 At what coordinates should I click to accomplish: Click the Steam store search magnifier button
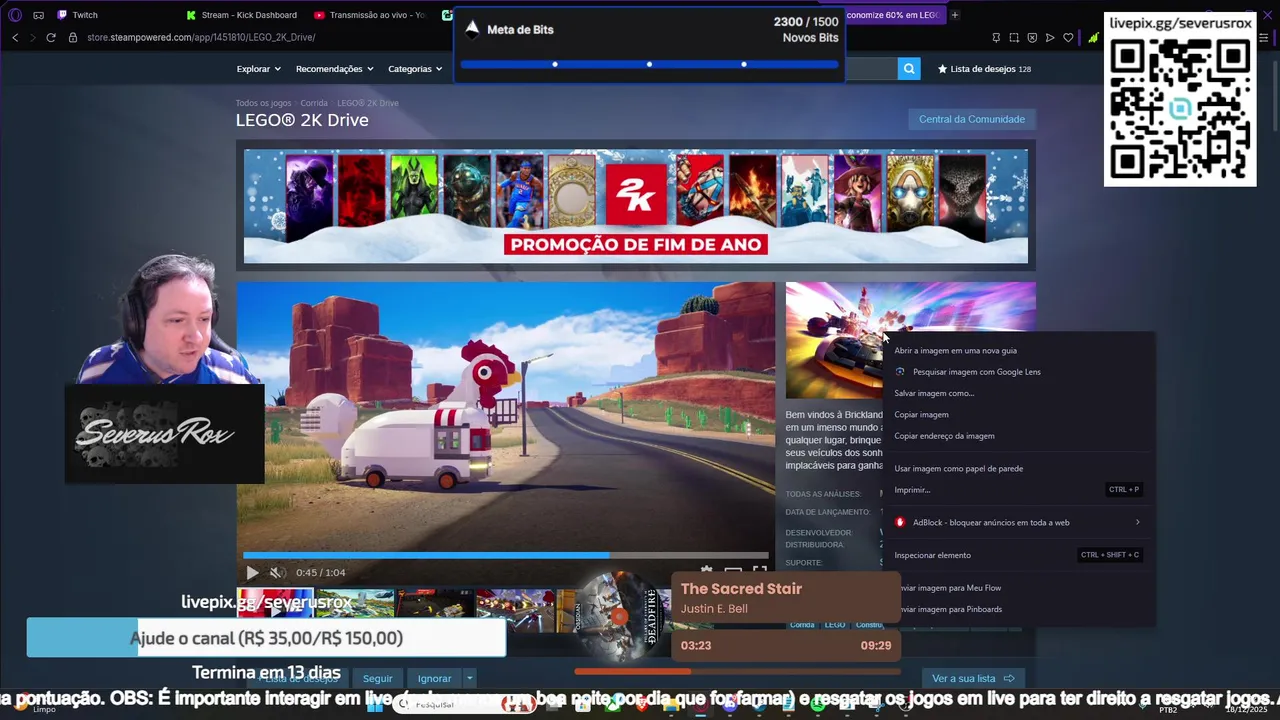pos(908,68)
